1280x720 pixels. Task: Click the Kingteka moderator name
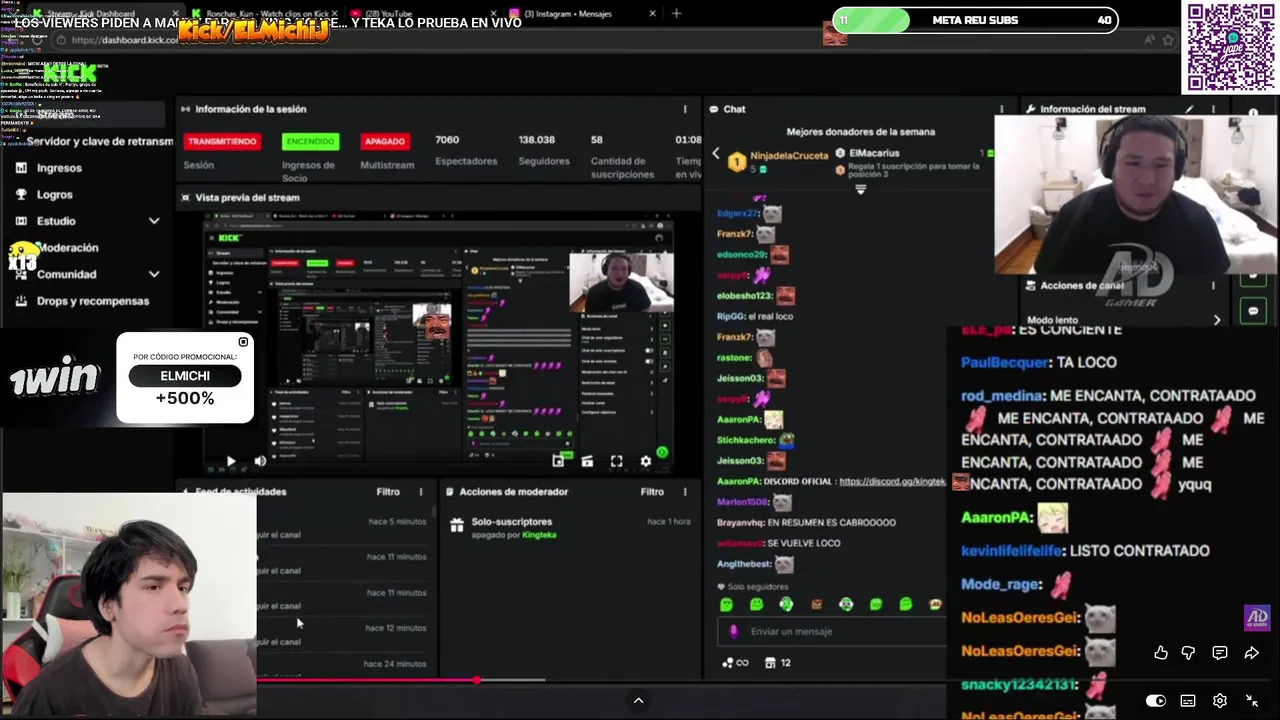click(x=539, y=535)
